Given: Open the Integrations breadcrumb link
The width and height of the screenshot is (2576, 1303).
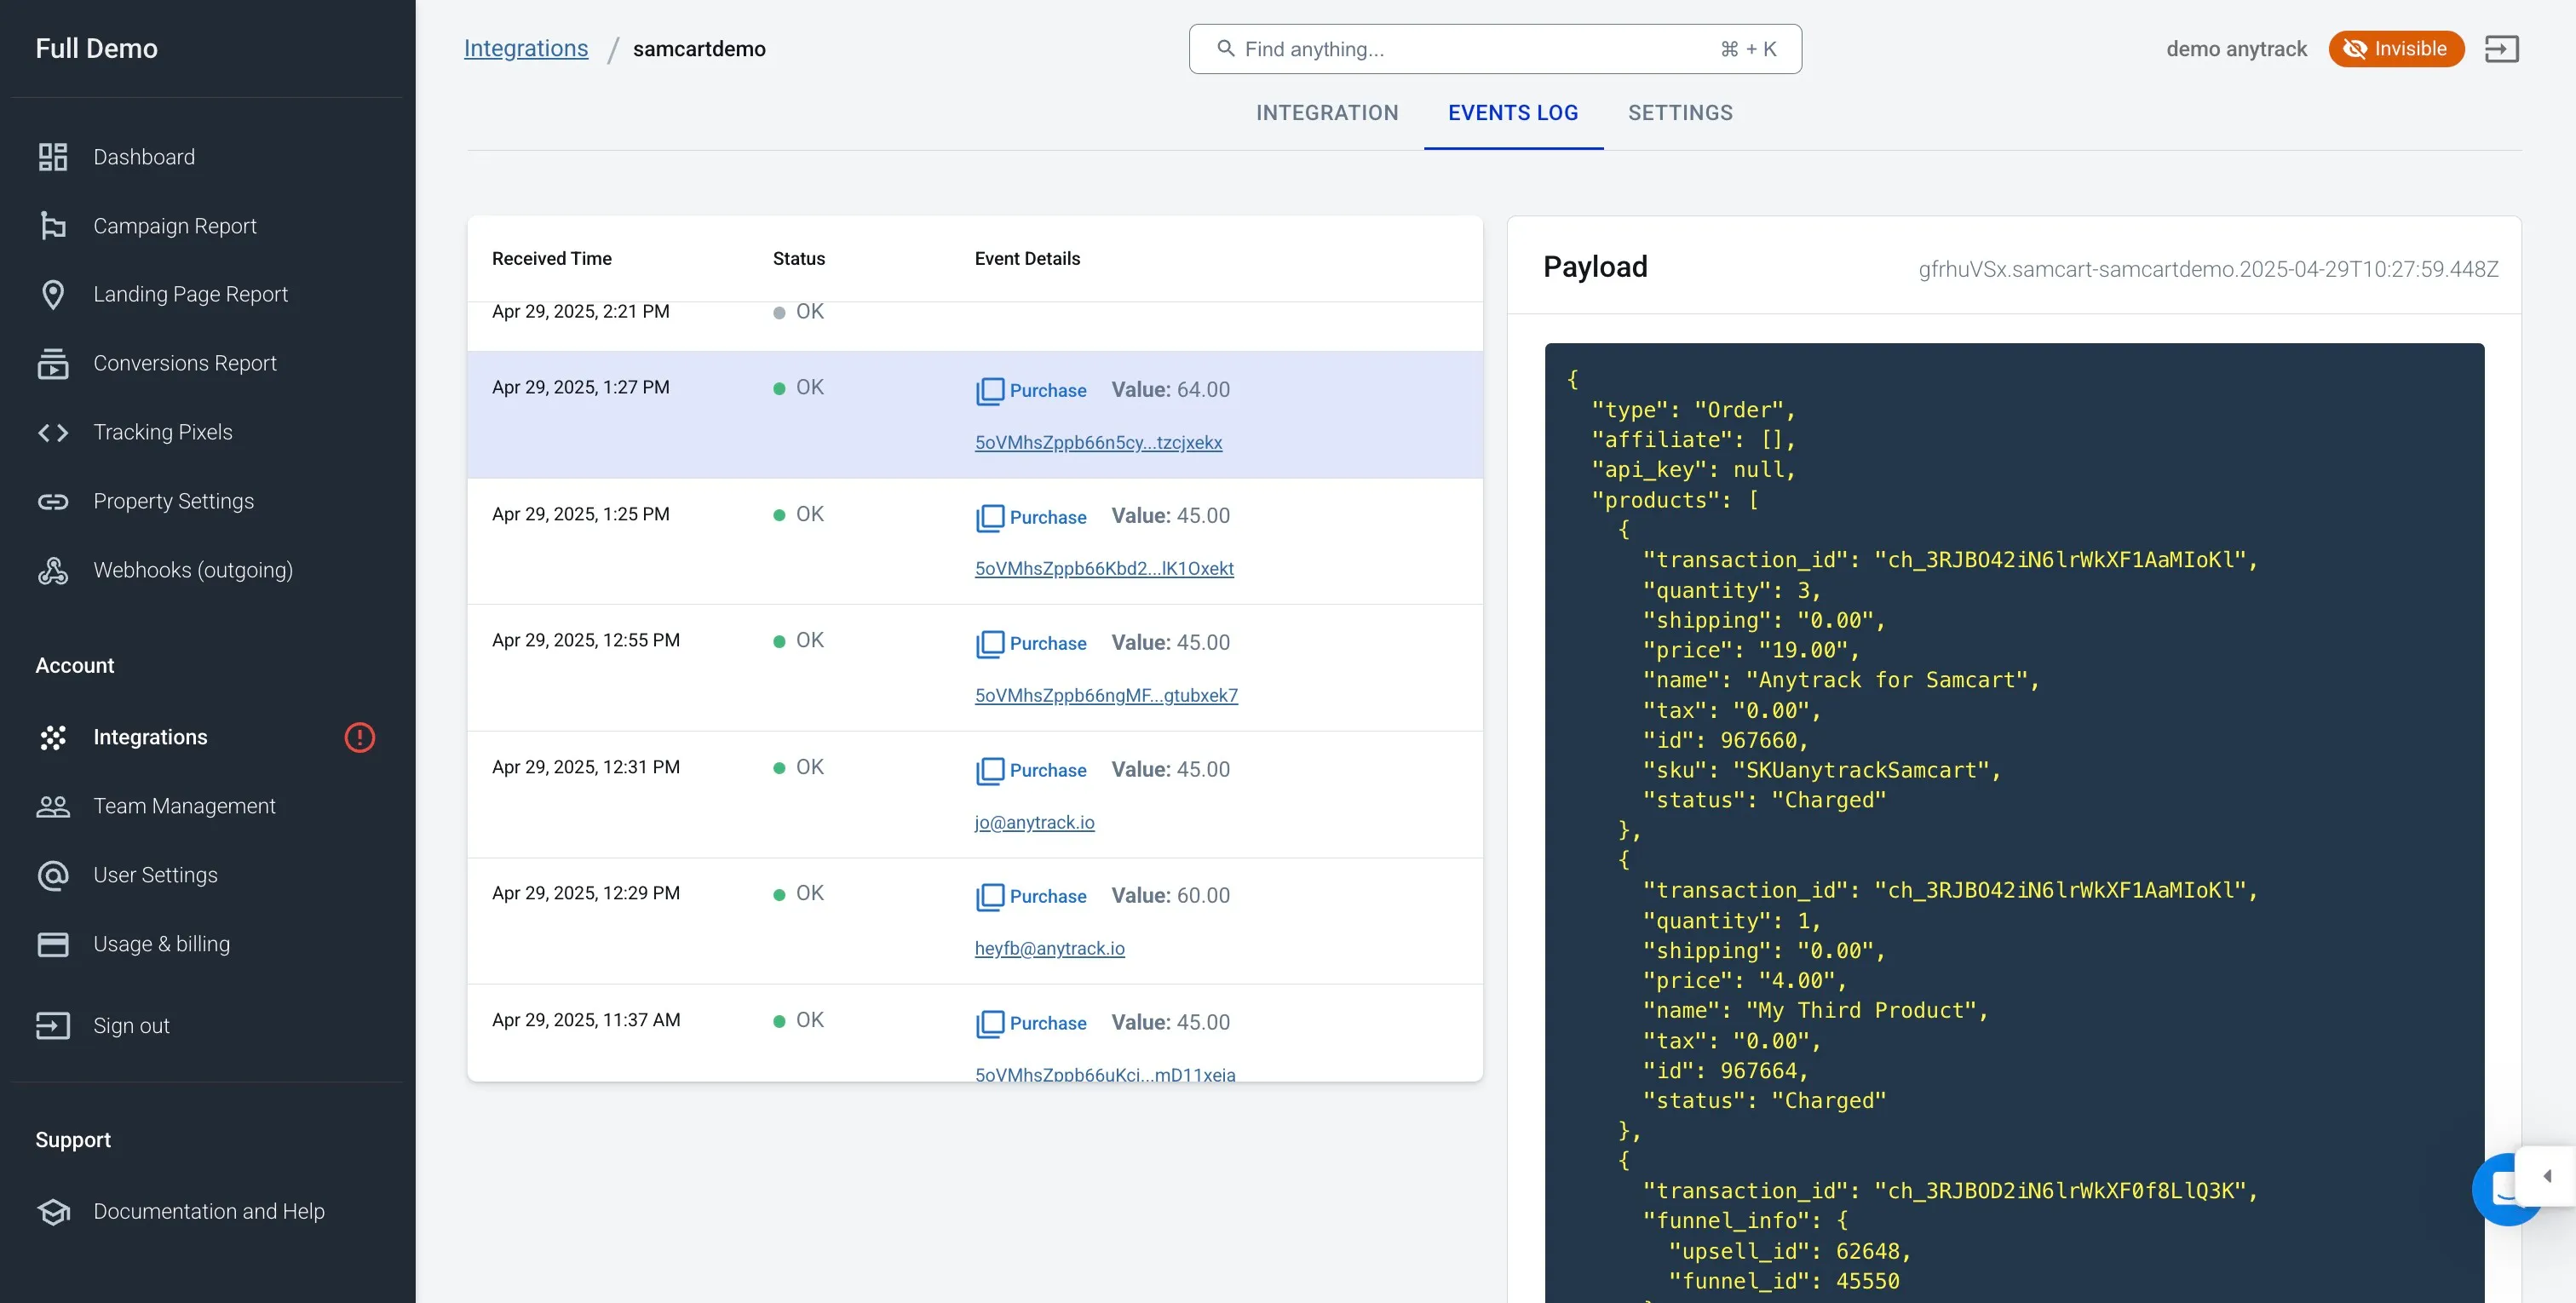Looking at the screenshot, I should pyautogui.click(x=526, y=48).
